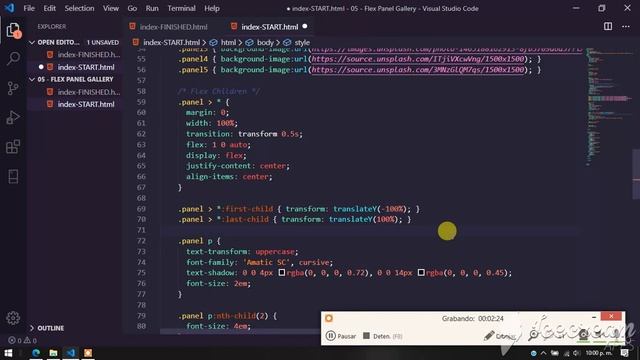Click 'justify-content: center;' code line
640x360 pixels.
click(238, 166)
